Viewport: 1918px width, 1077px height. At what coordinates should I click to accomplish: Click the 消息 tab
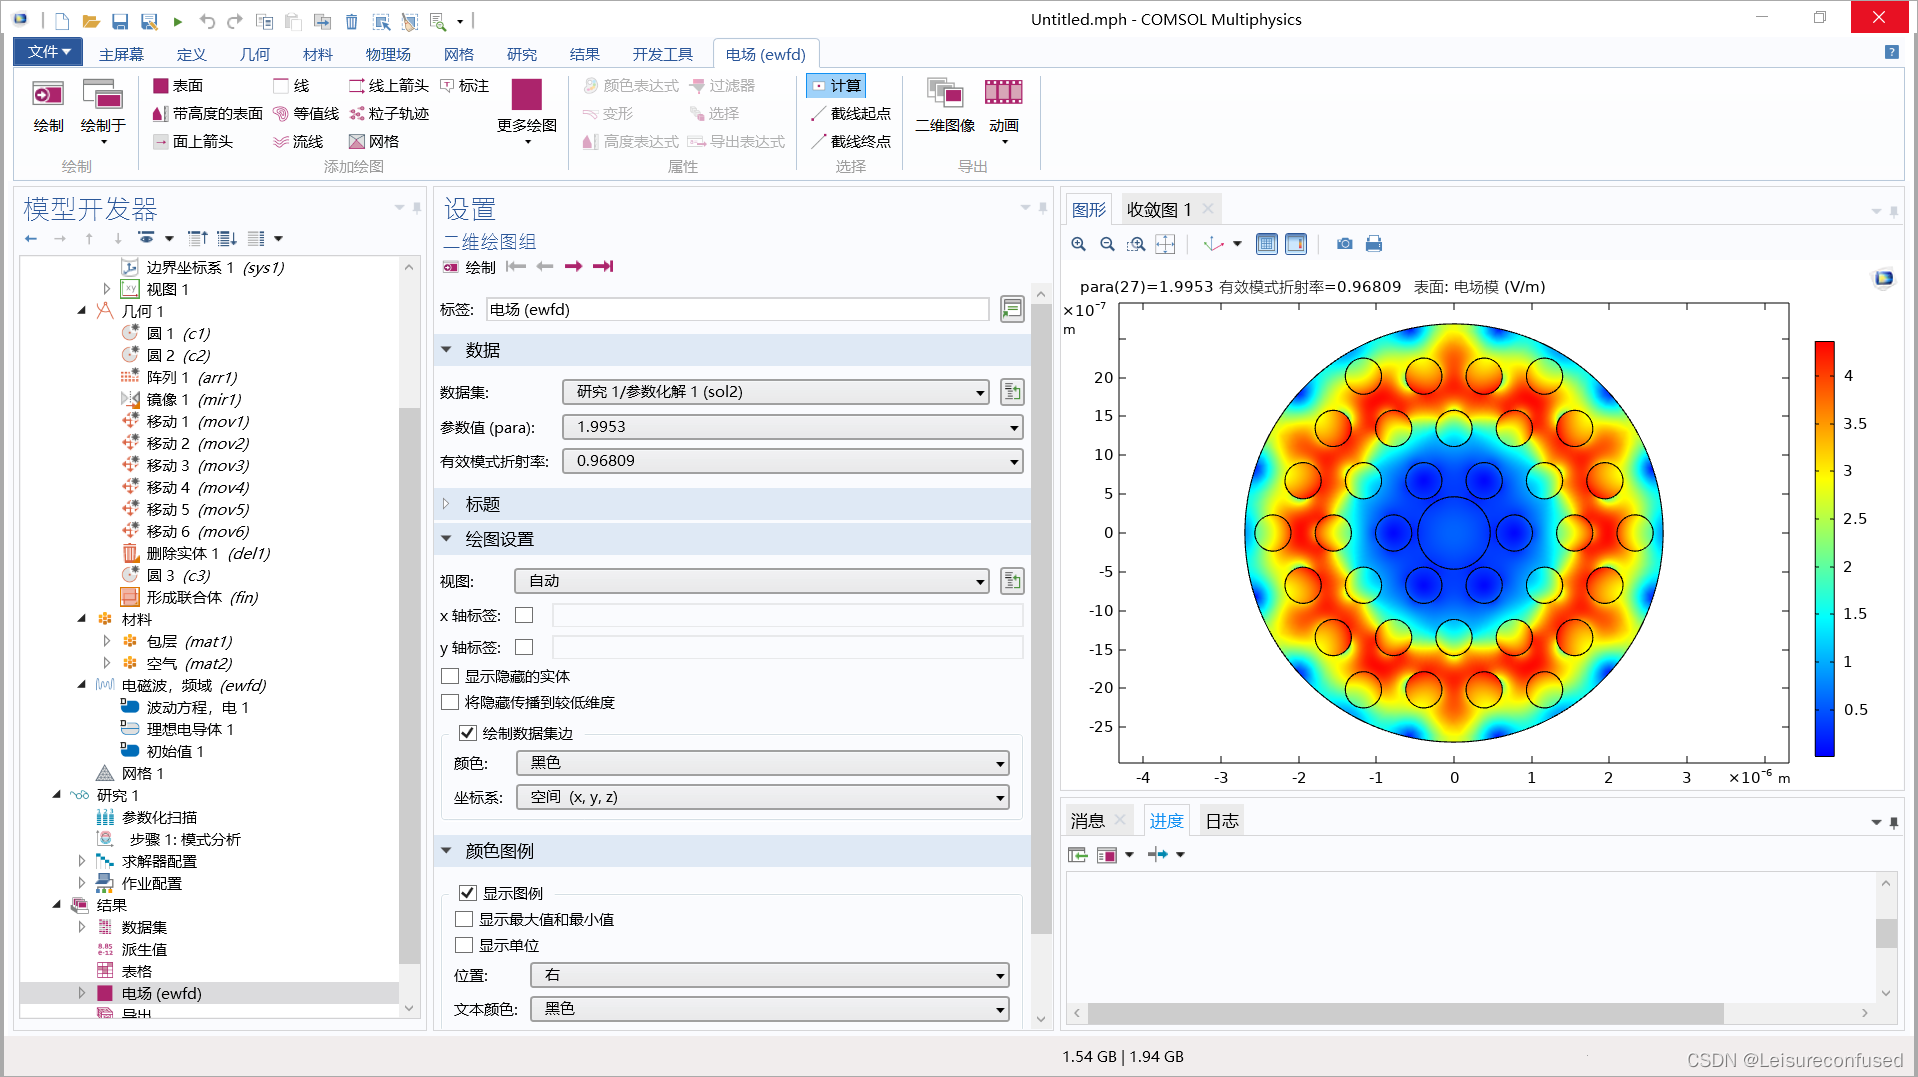point(1088,821)
